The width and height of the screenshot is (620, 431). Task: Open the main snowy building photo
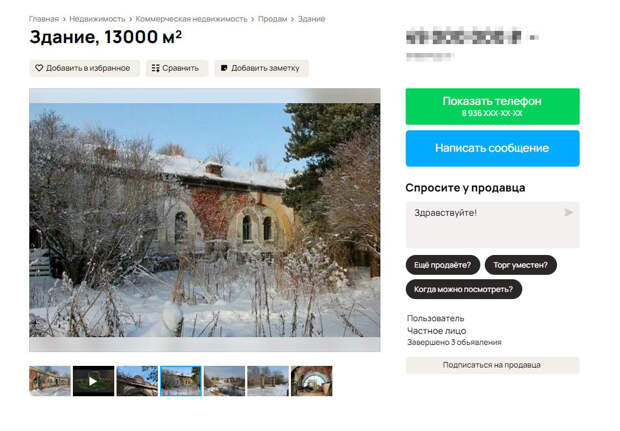(x=205, y=220)
